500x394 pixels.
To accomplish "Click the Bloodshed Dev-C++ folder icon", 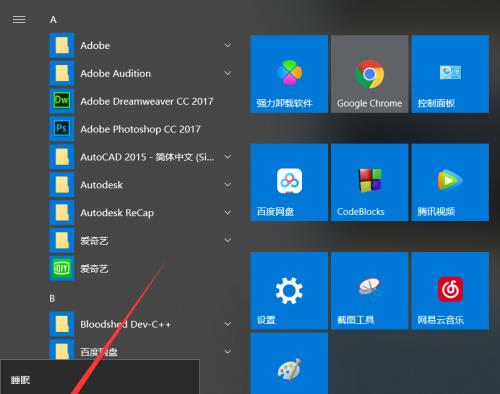I will 62,324.
